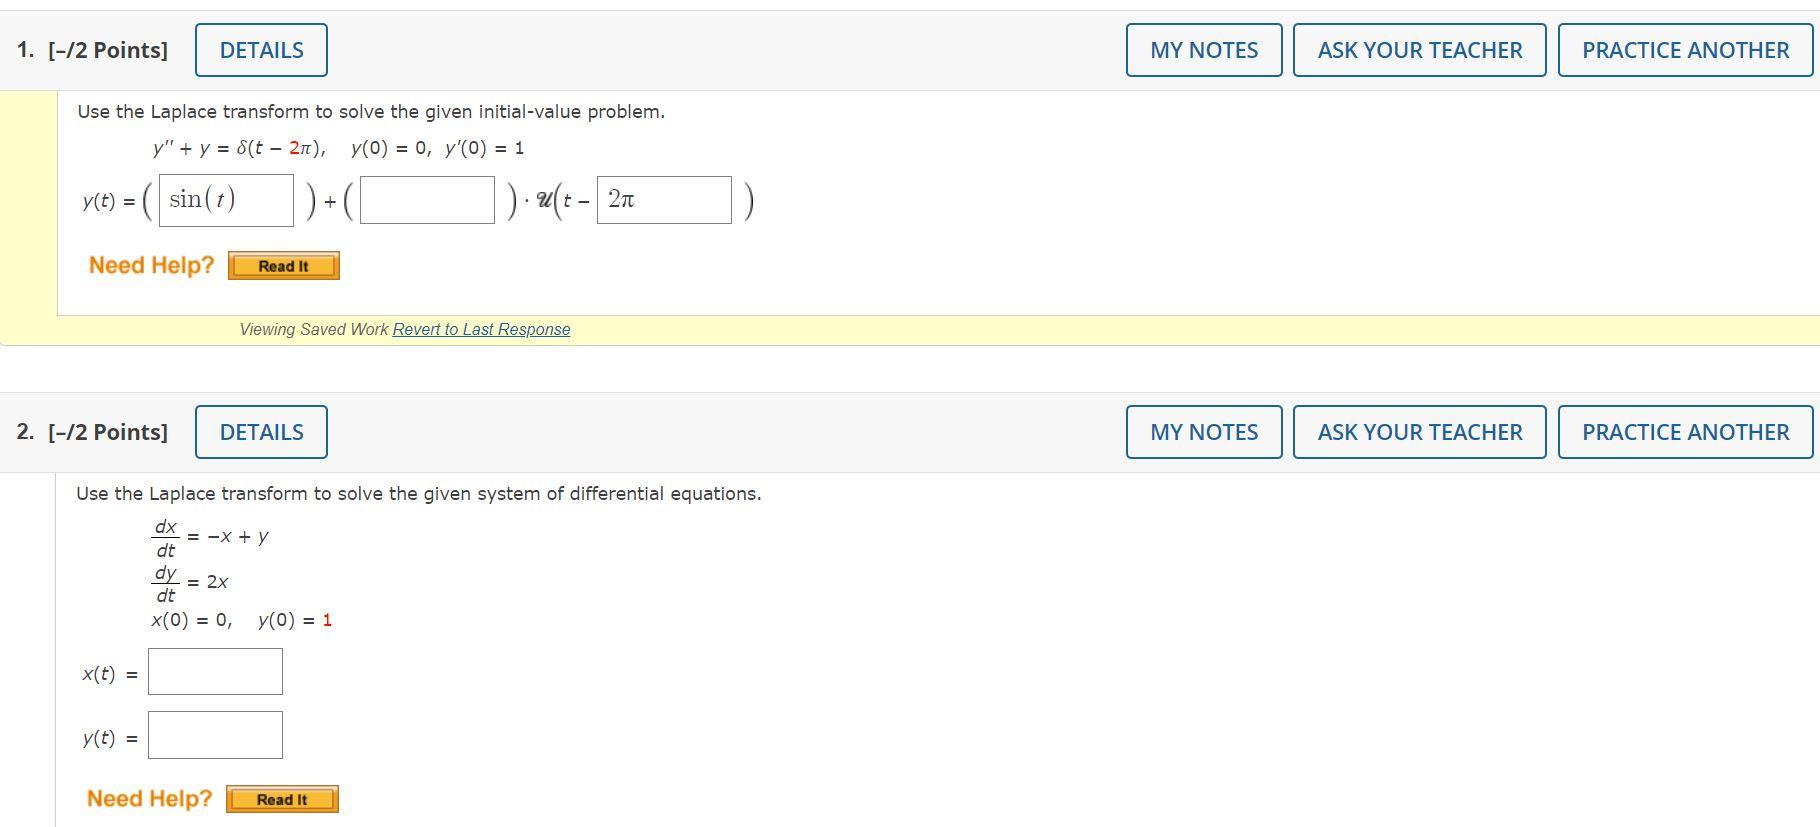Click ASK YOUR TEACHER for question 1

click(1419, 50)
